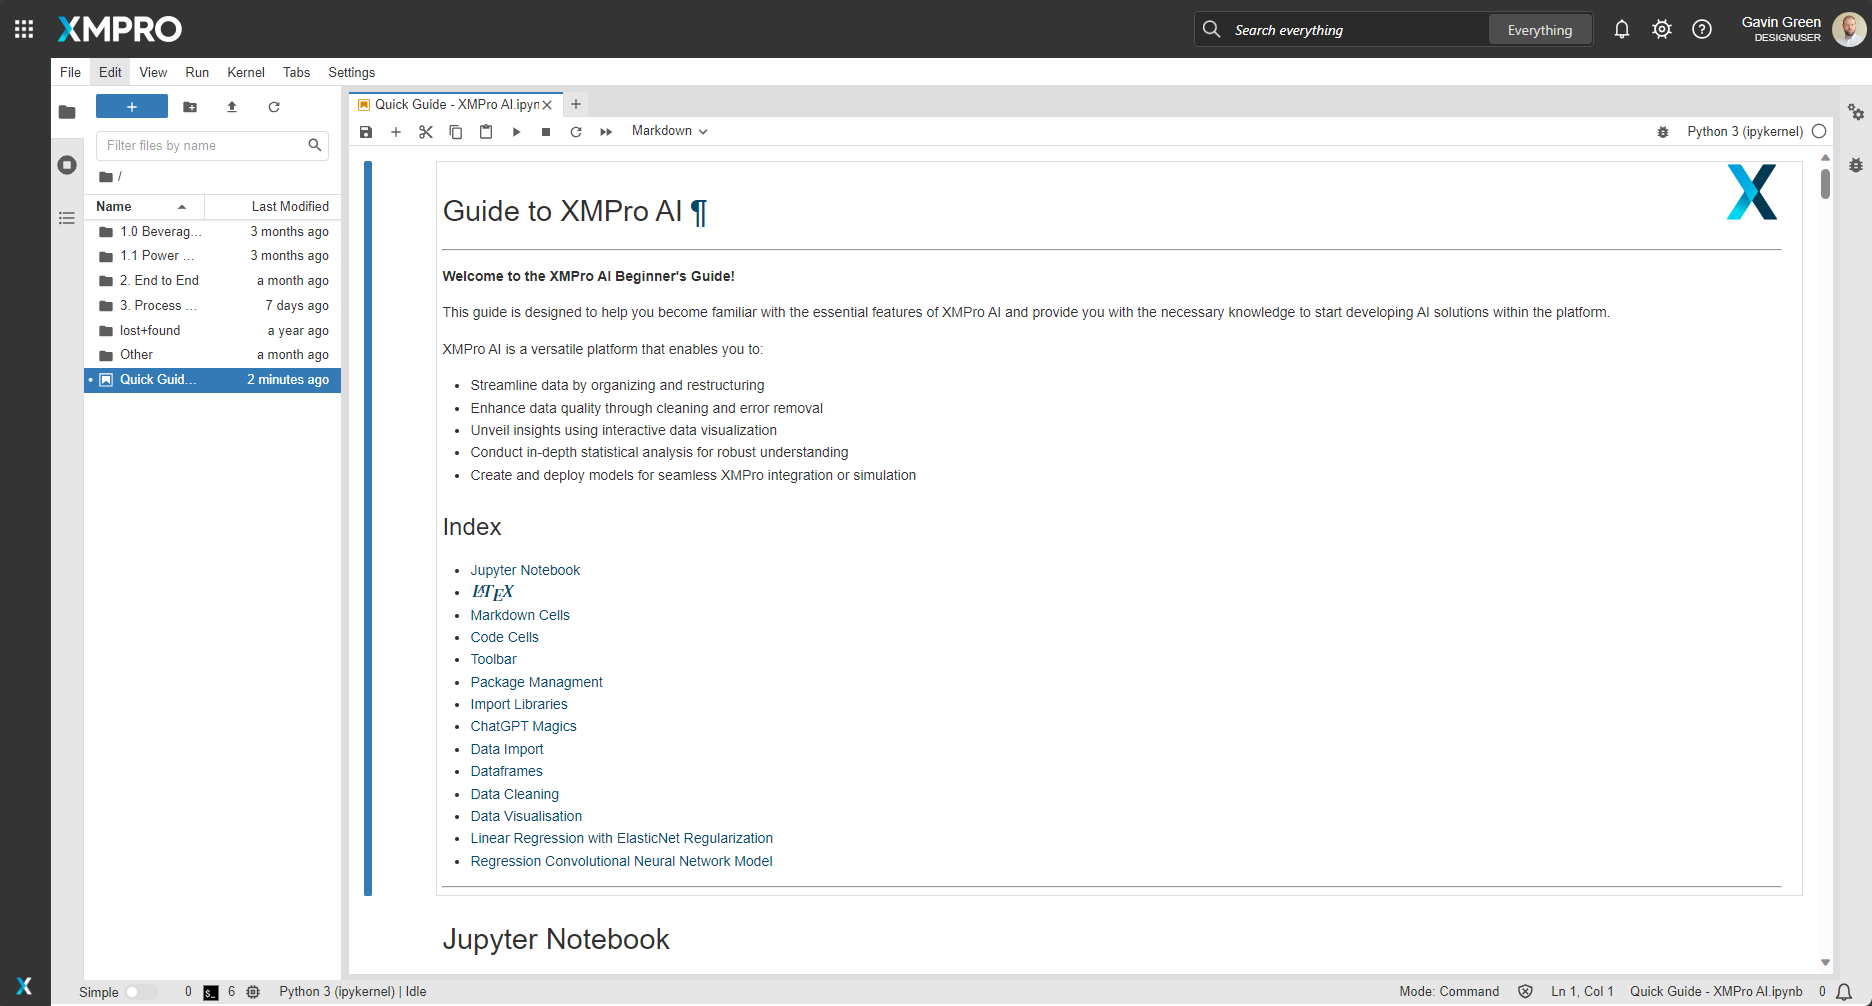
Task: Open the debugger panel in the right sidebar
Action: pos(1856,165)
